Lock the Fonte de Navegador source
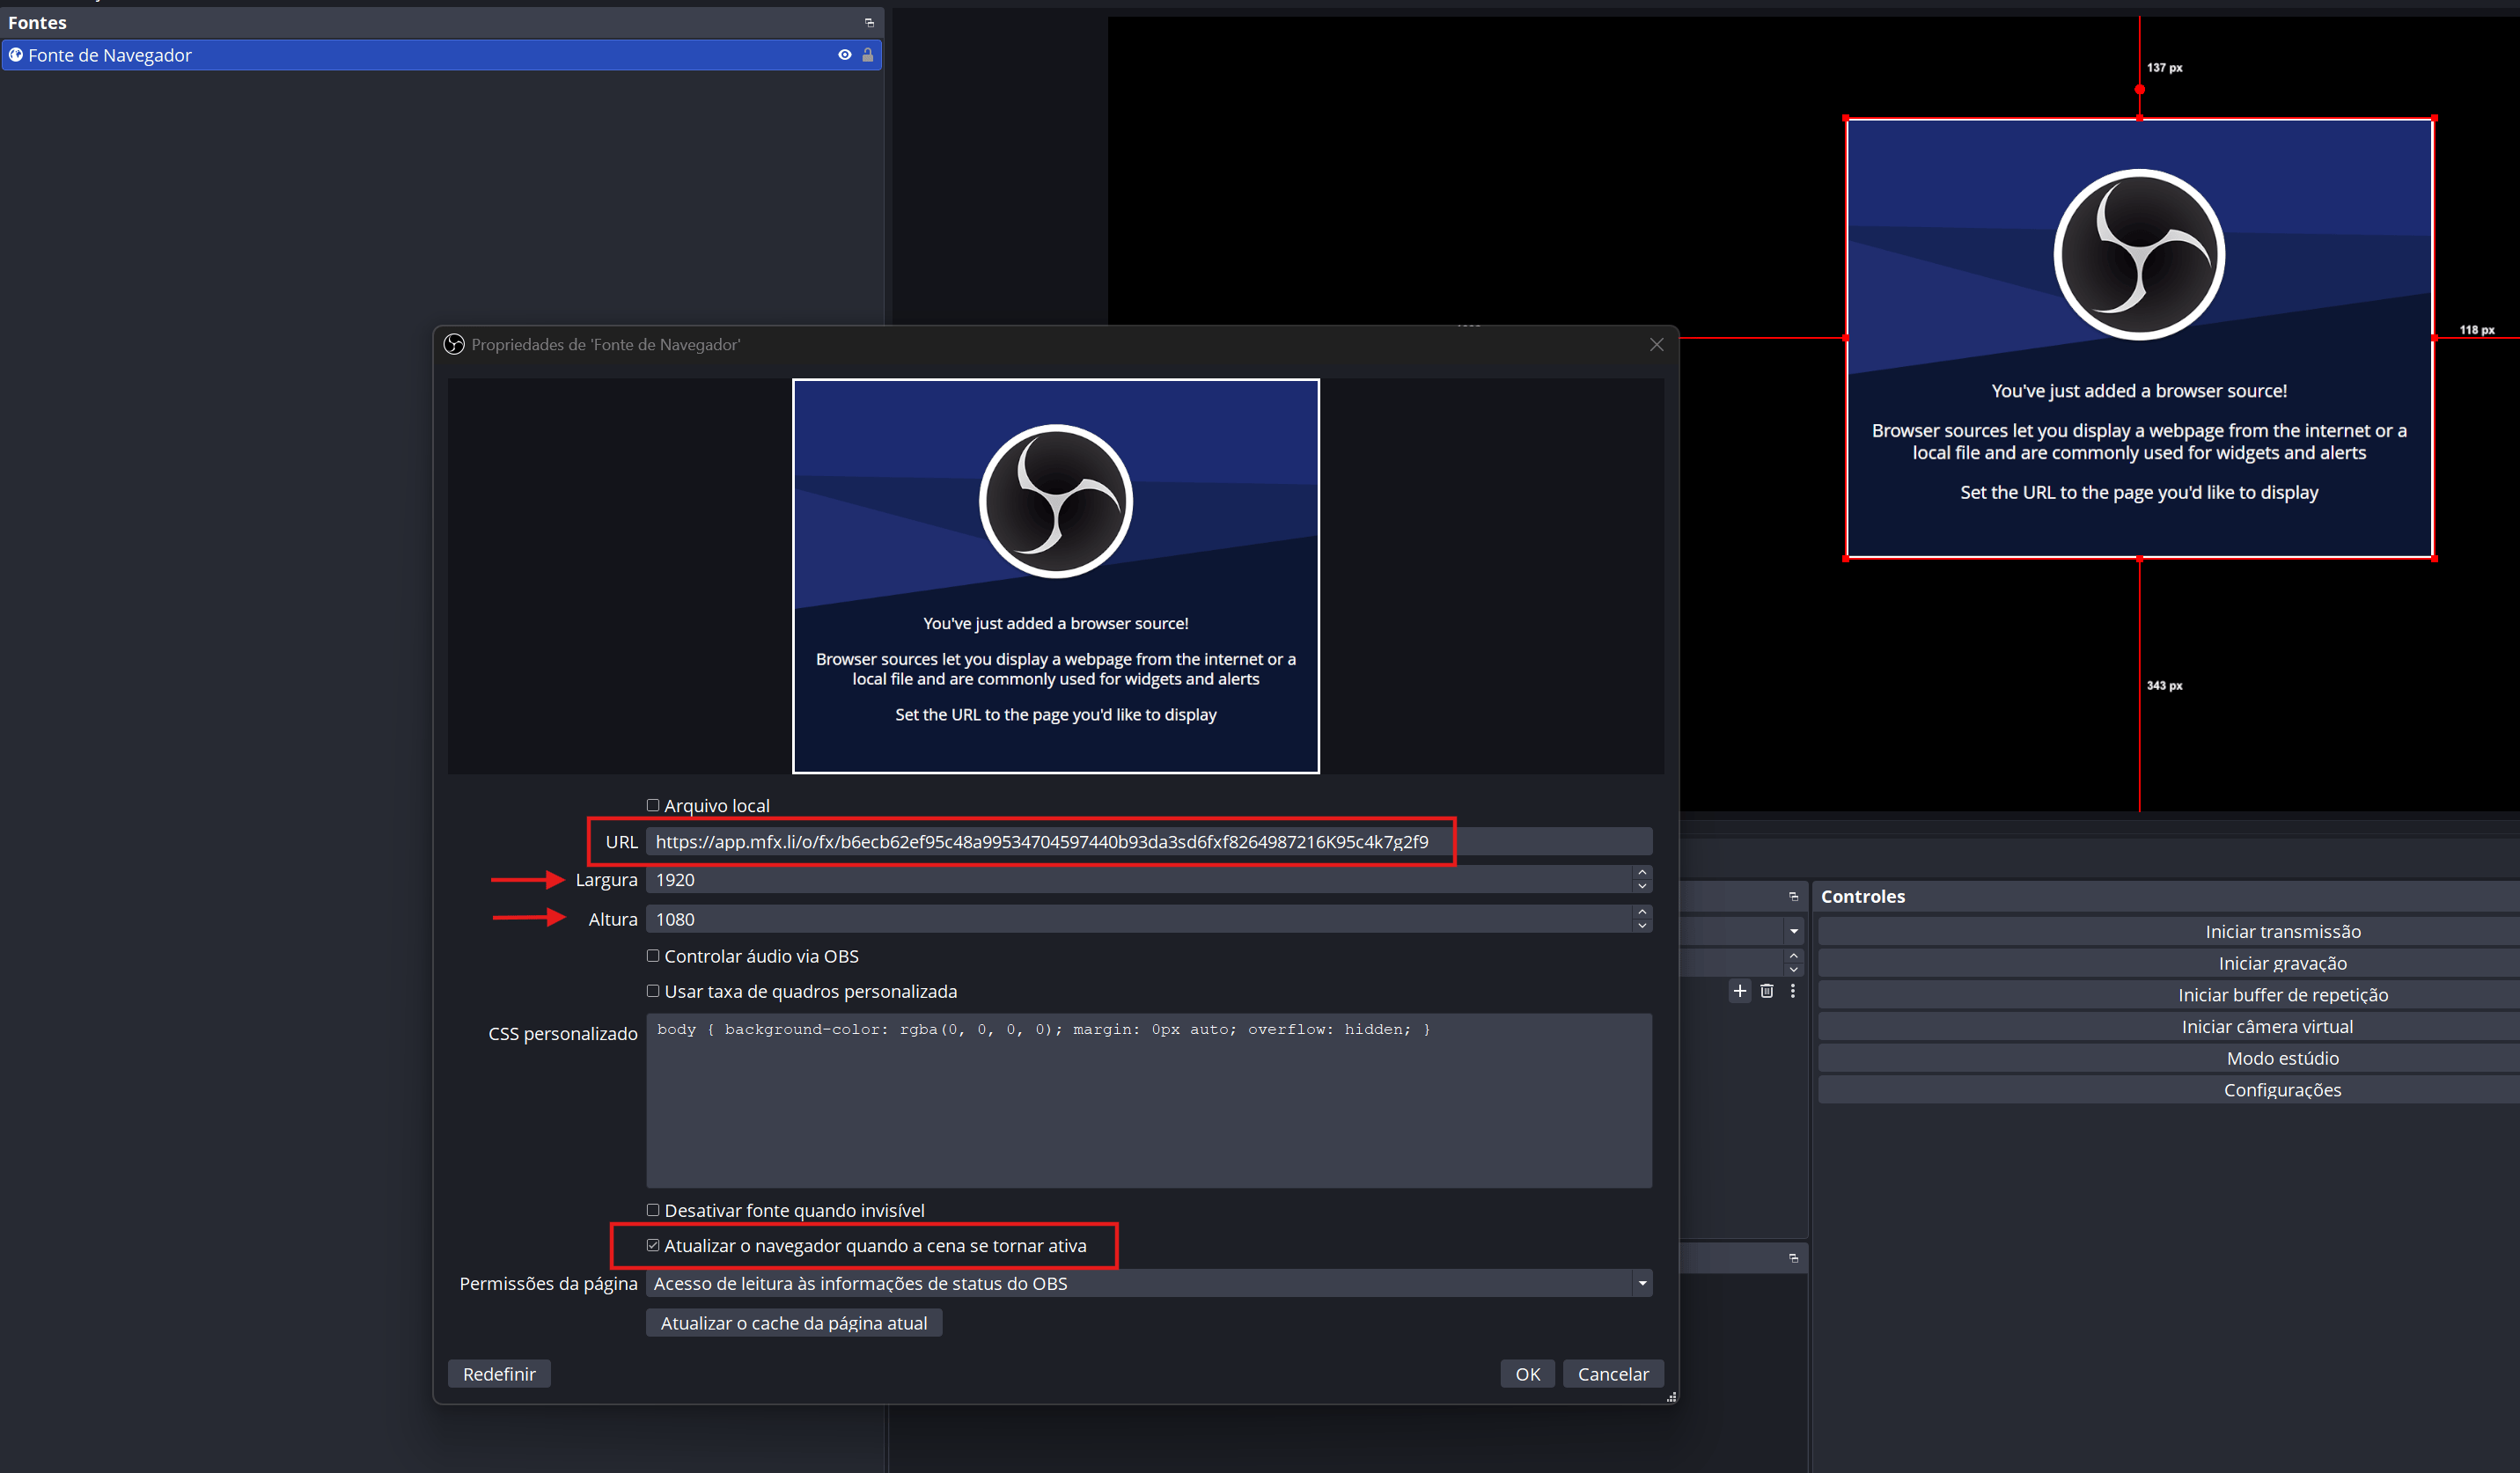Viewport: 2520px width, 1473px height. coord(868,55)
